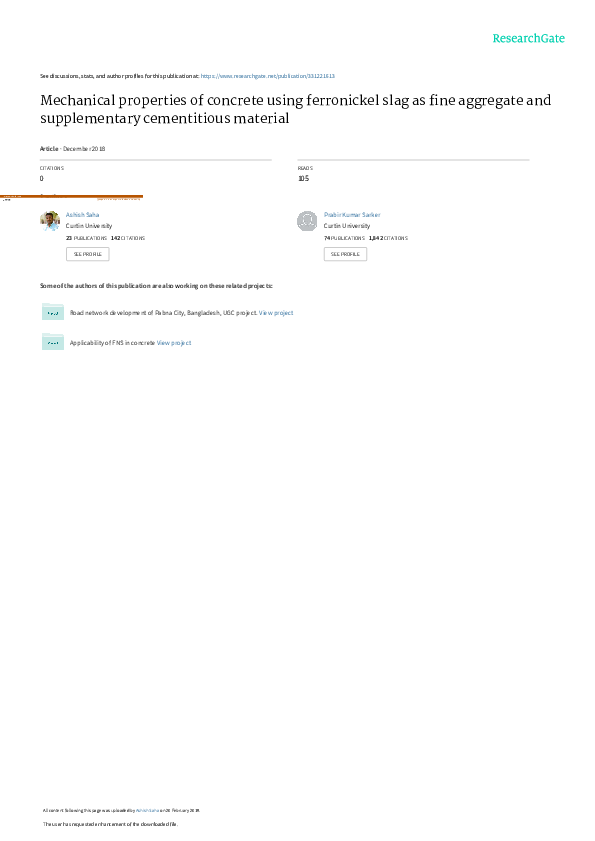Image resolution: width=595 pixels, height=841 pixels.
Task: Click the FNS in concrete project folder icon
Action: (x=53, y=342)
